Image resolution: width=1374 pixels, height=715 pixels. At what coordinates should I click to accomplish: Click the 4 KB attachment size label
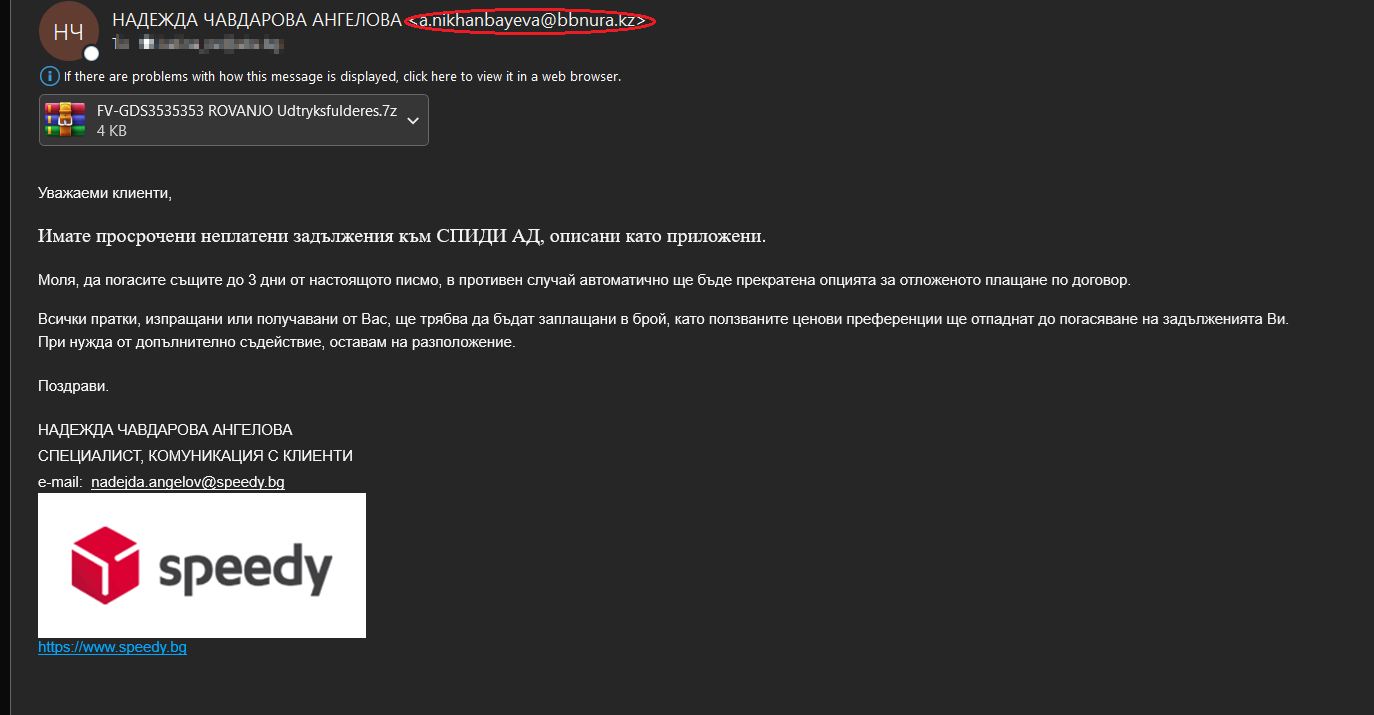[x=111, y=131]
